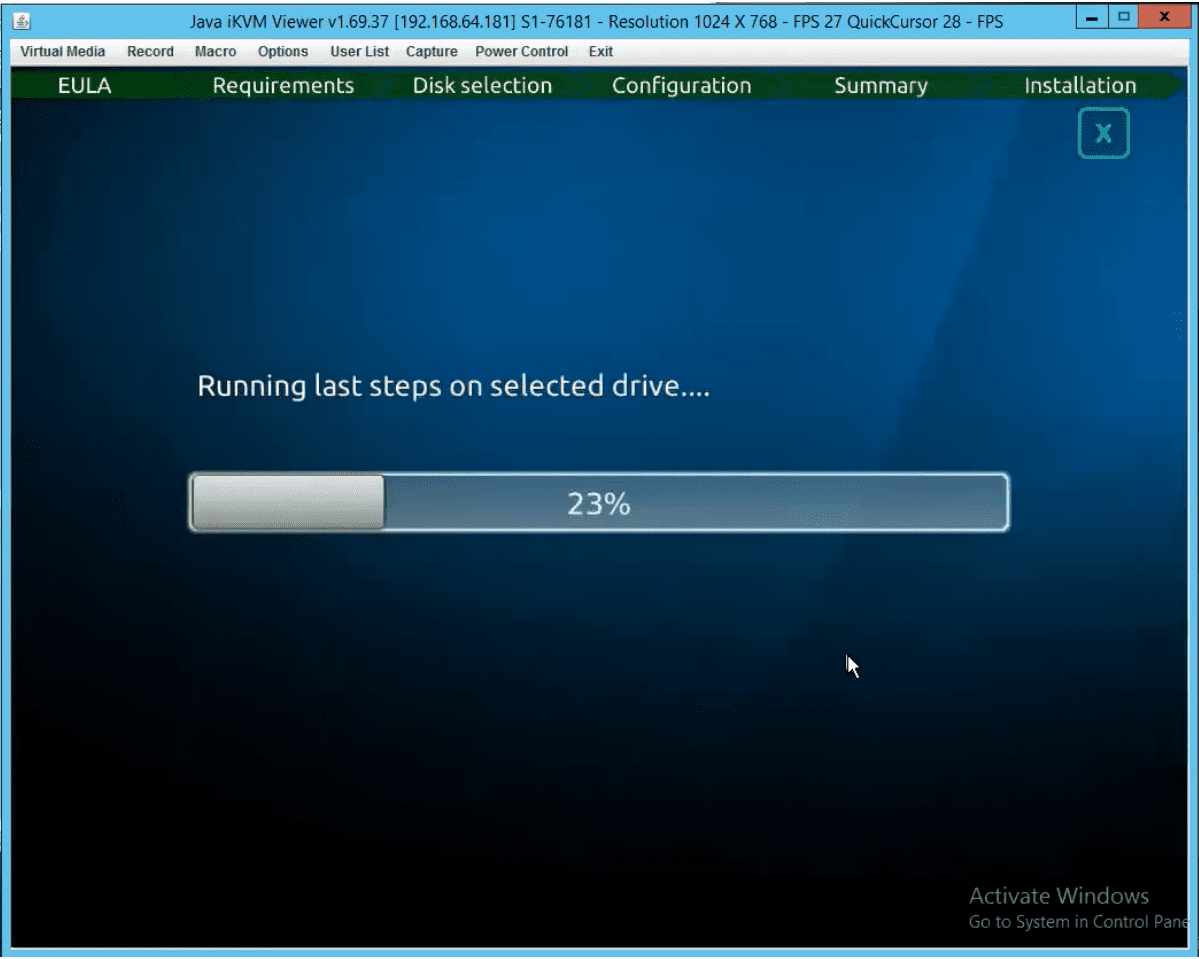
Task: Expand the Macro menu
Action: [x=215, y=52]
